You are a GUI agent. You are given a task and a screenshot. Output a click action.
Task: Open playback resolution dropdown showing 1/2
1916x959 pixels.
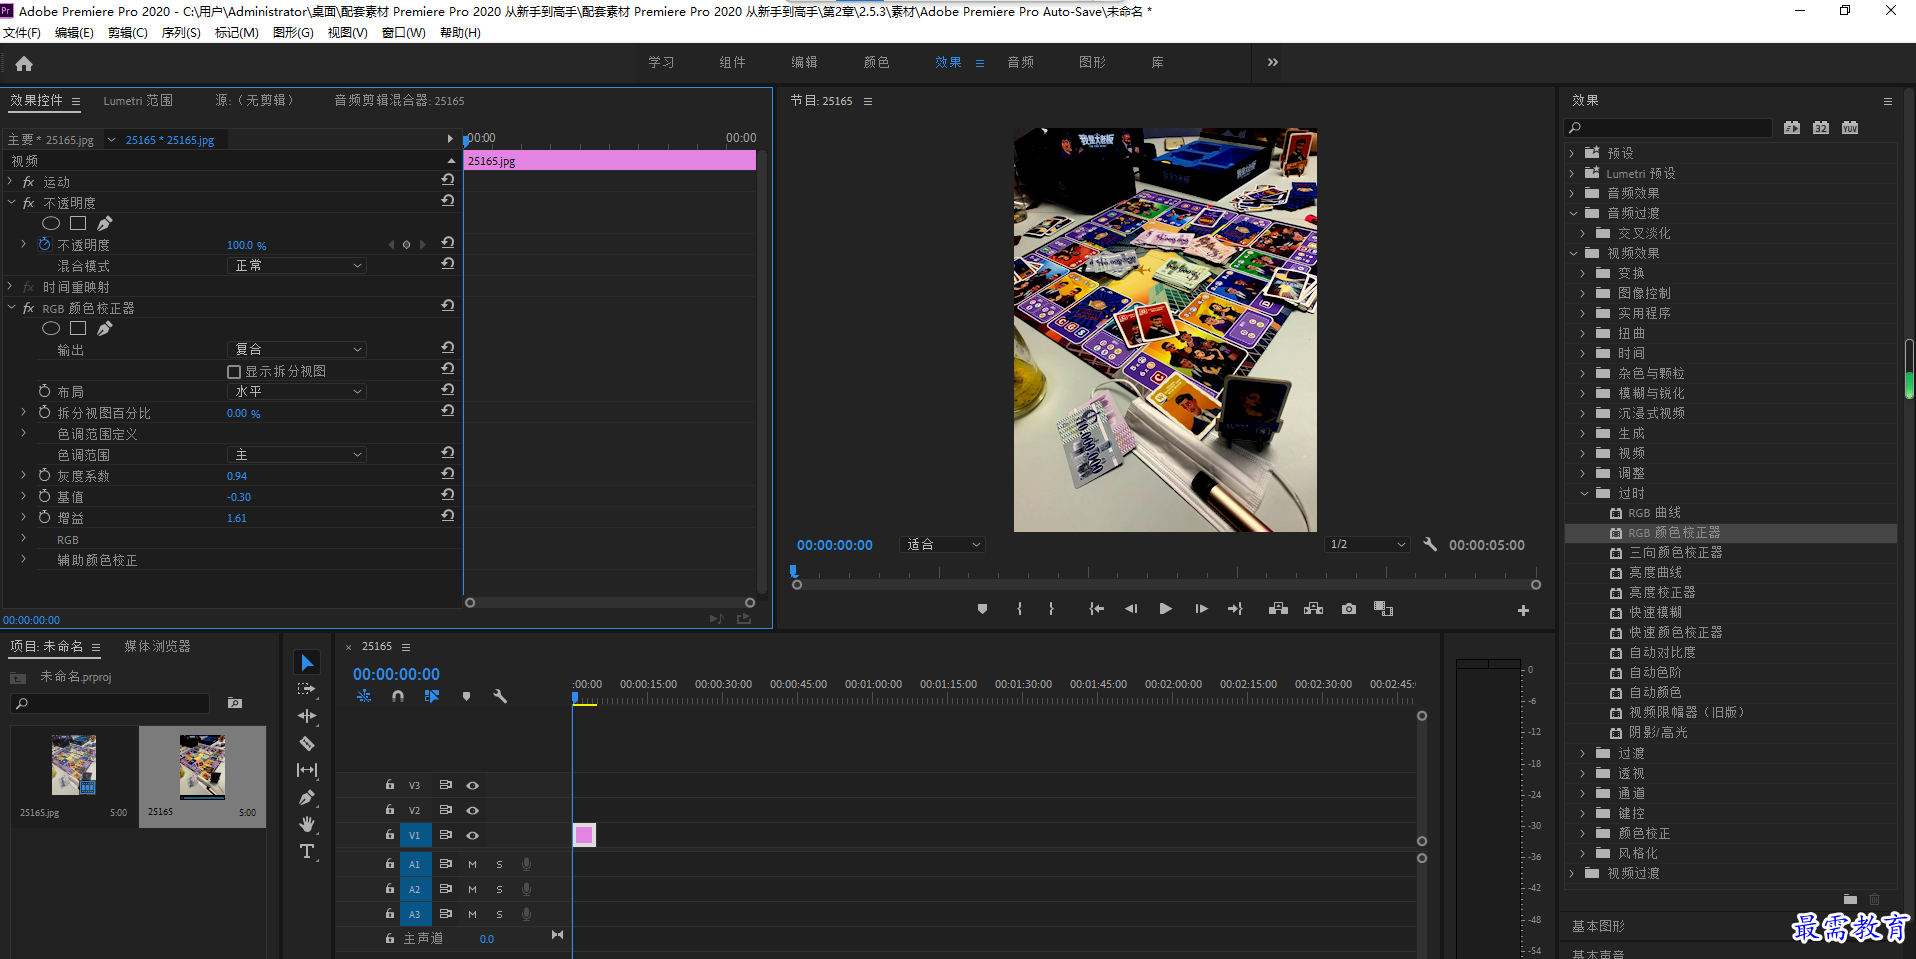click(1367, 544)
